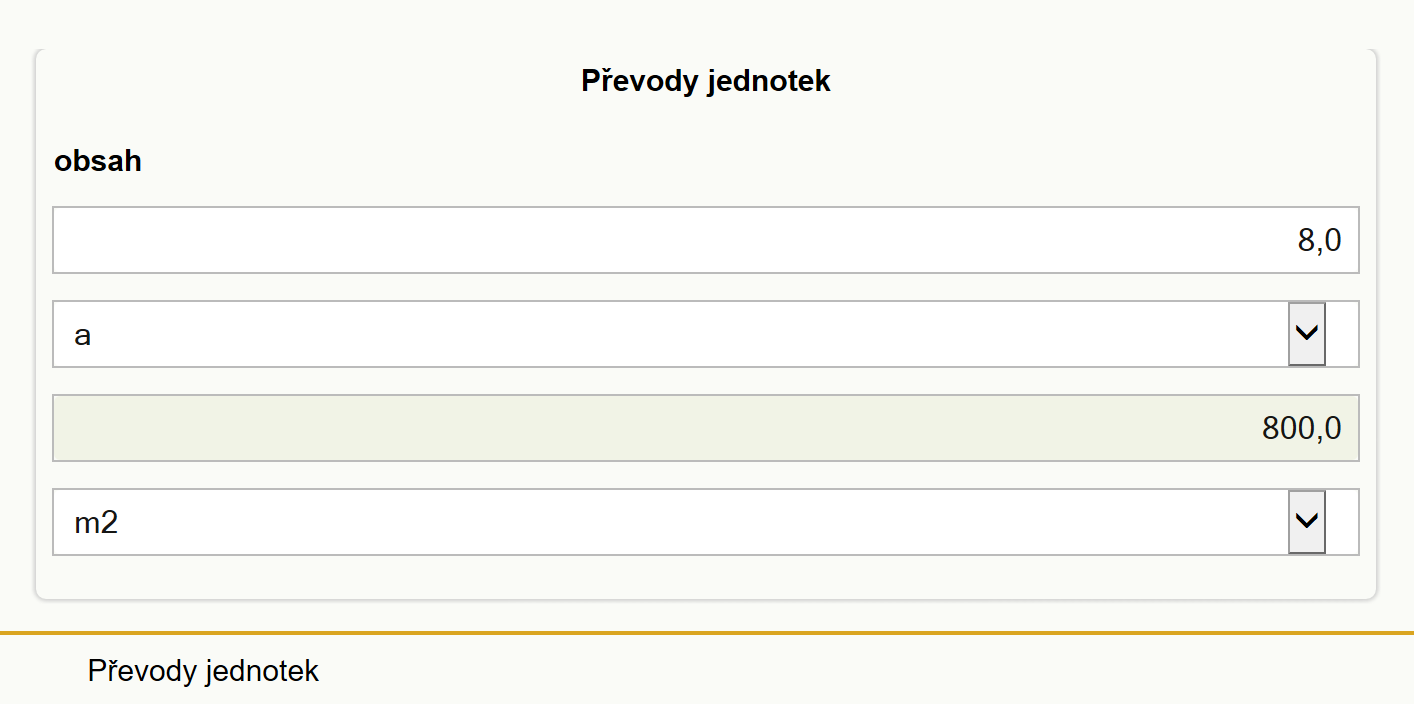Focus the input field containing 8,0
The width and height of the screenshot is (1414, 704).
706,240
